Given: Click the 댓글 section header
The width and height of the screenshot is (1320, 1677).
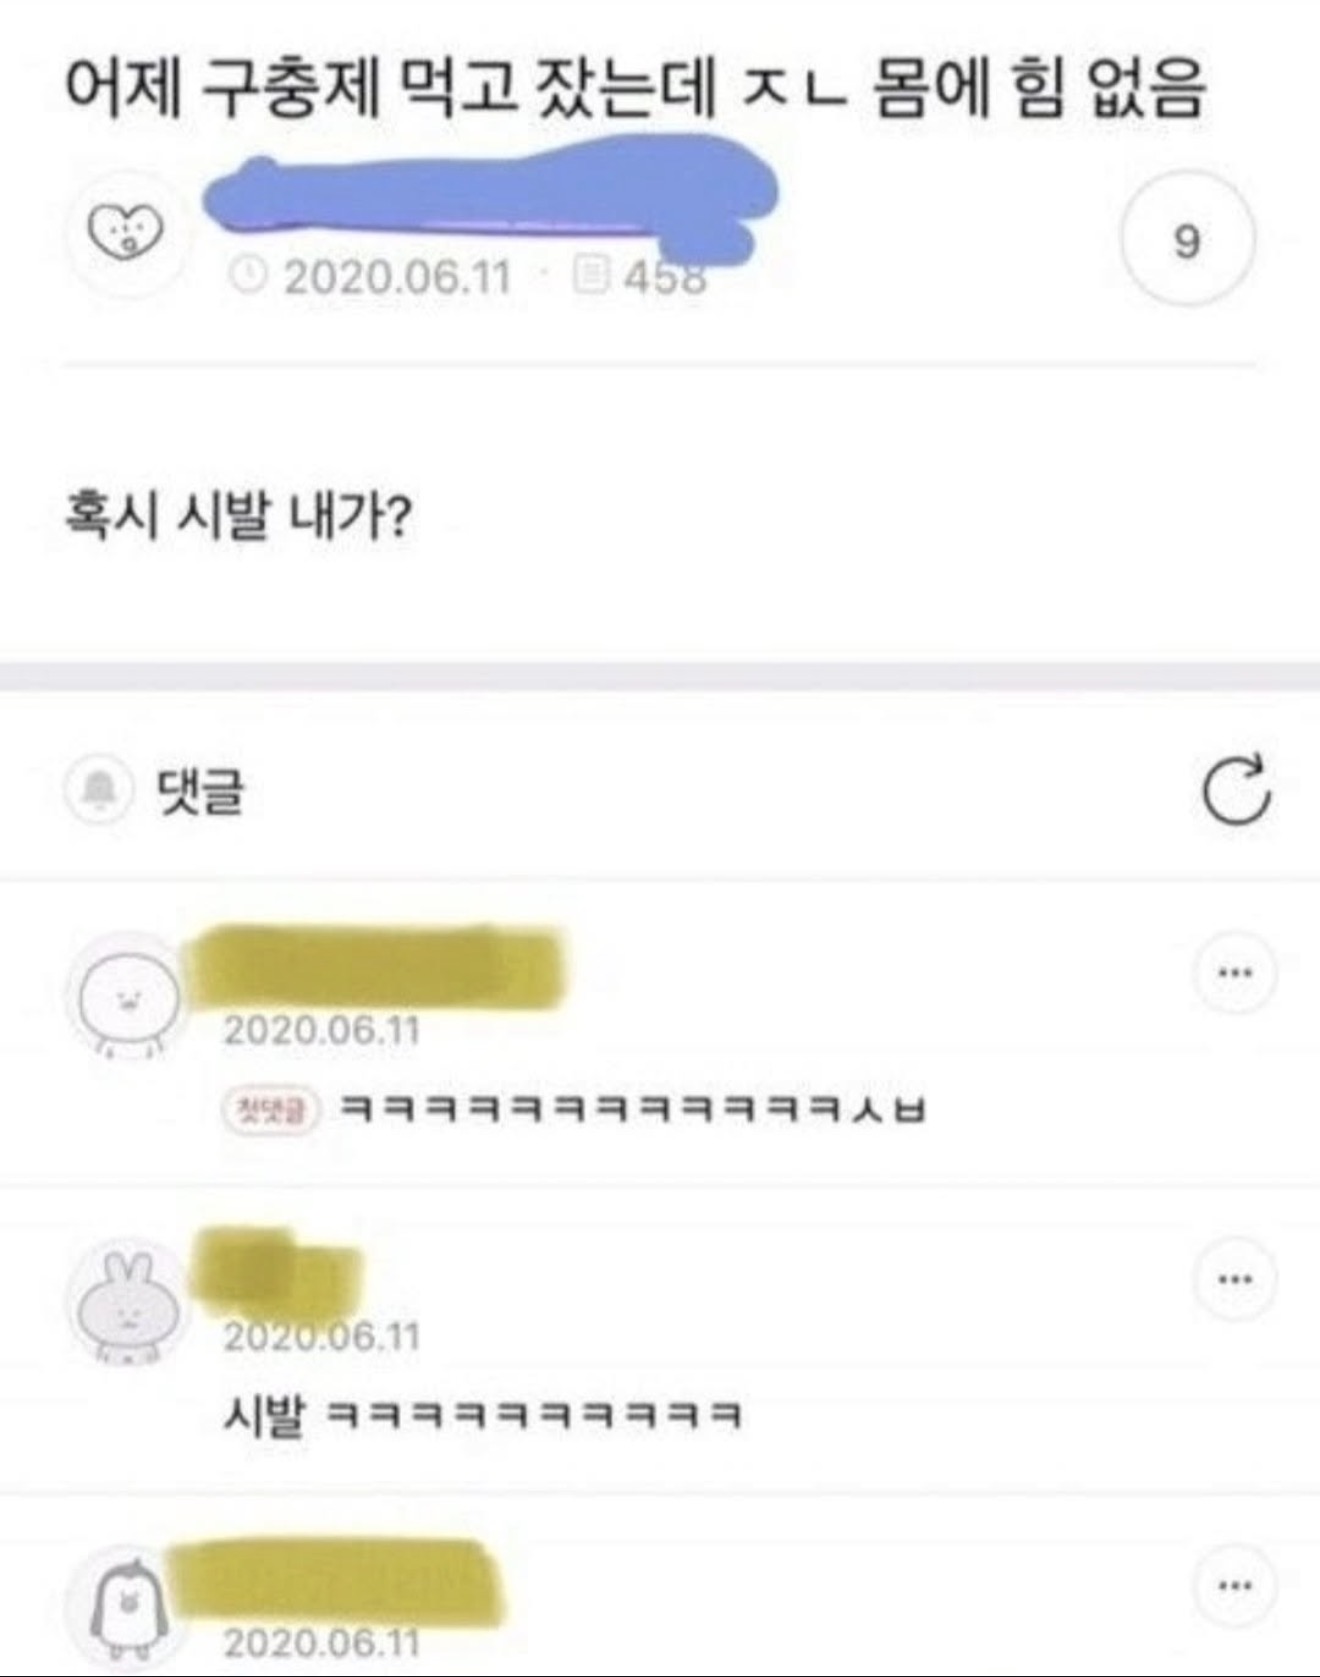Looking at the screenshot, I should 201,792.
